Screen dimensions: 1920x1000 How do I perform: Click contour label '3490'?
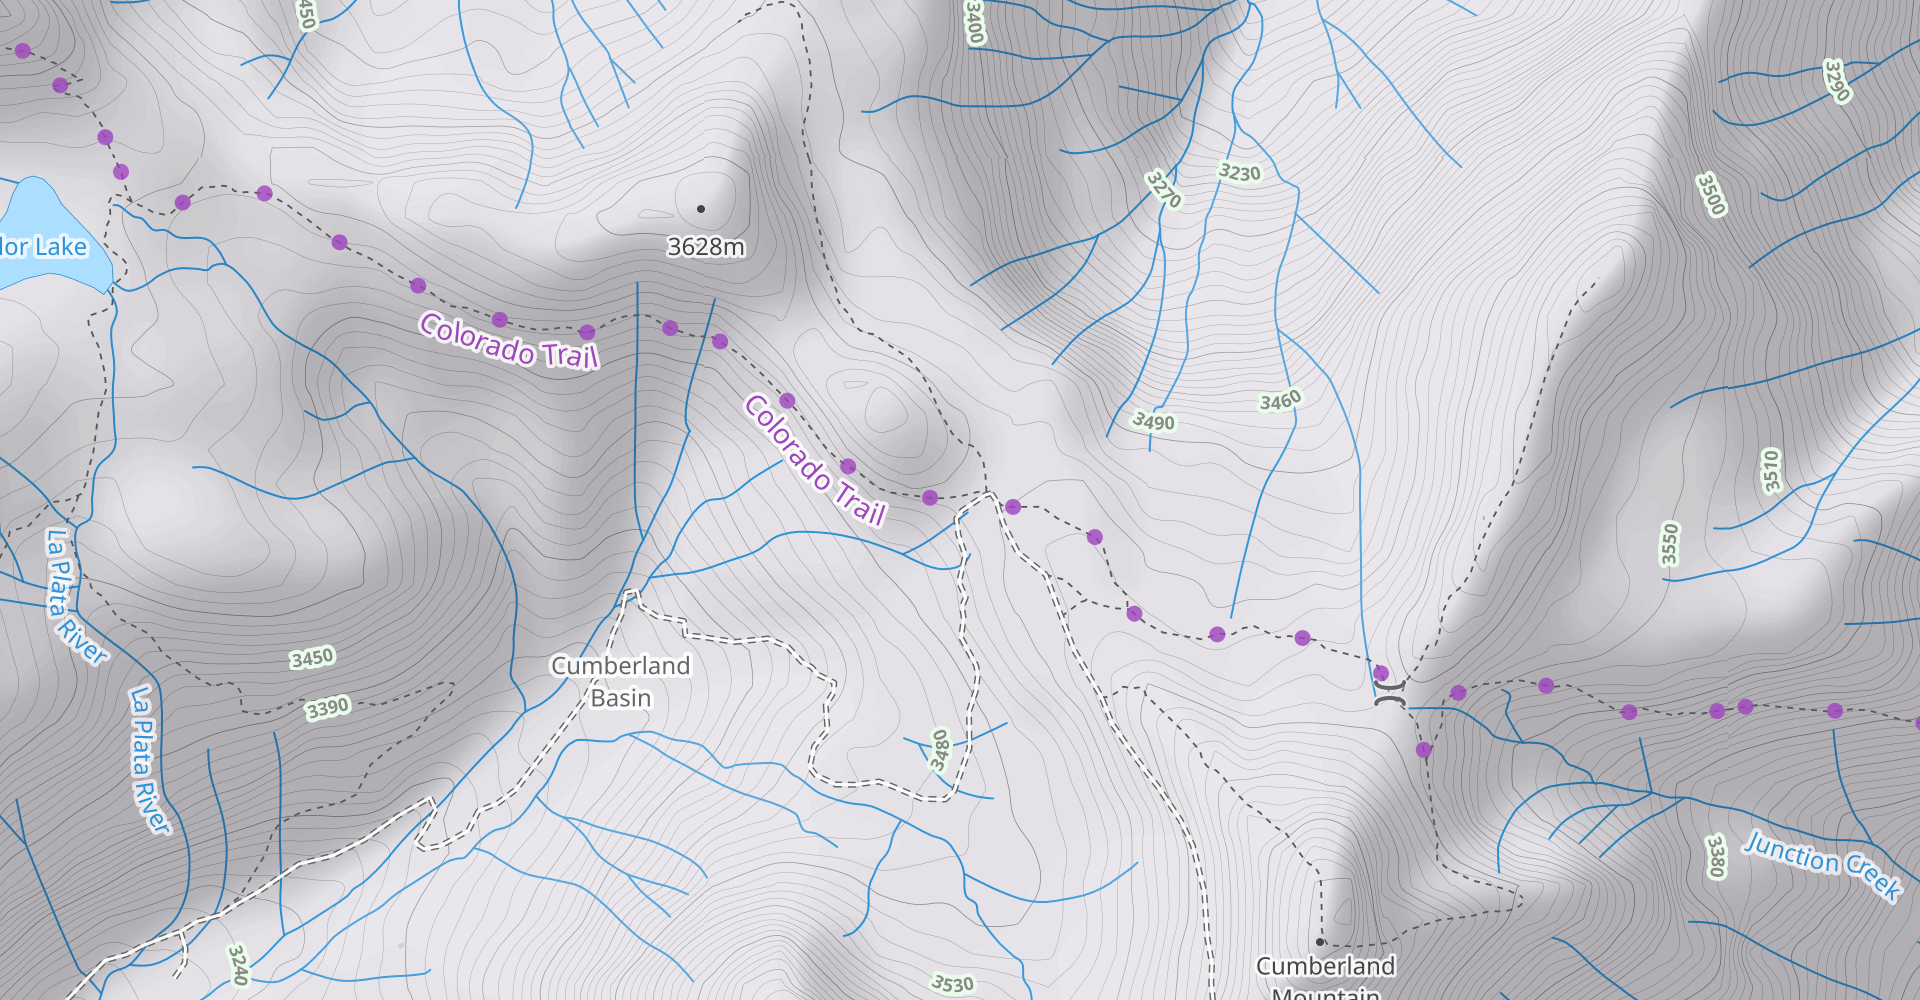click(1153, 421)
